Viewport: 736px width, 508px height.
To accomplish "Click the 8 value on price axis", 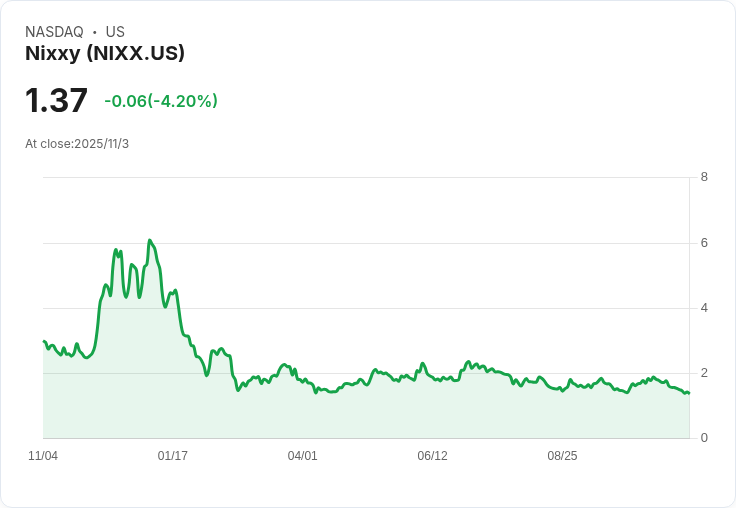I will pos(704,177).
